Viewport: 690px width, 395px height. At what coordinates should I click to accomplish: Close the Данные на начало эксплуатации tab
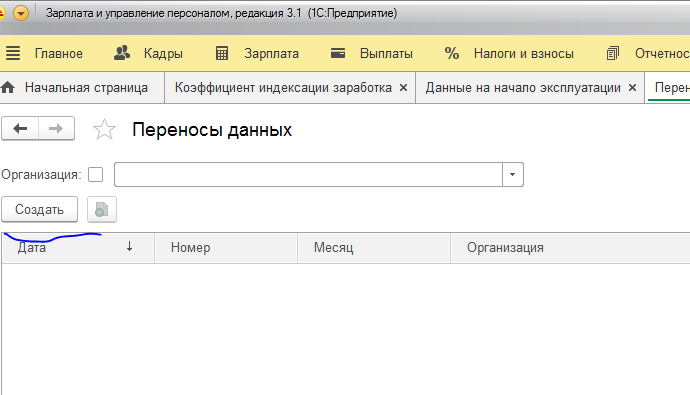pyautogui.click(x=632, y=88)
